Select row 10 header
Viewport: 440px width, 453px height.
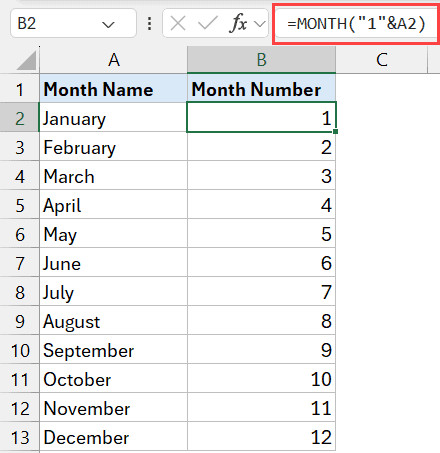pyautogui.click(x=19, y=349)
